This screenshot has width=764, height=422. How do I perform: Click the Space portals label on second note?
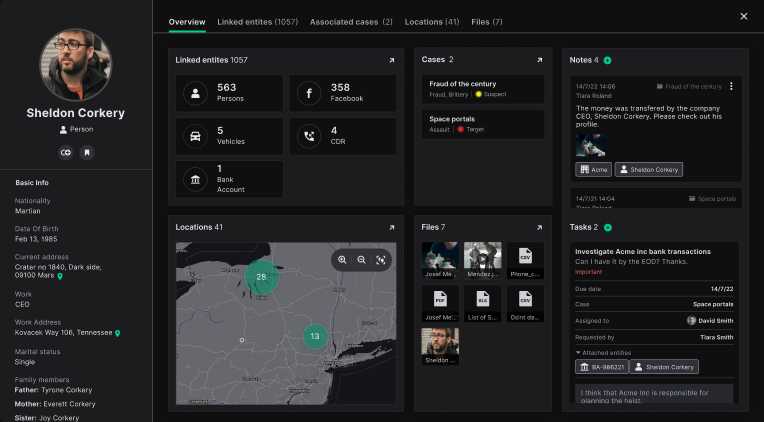712,199
